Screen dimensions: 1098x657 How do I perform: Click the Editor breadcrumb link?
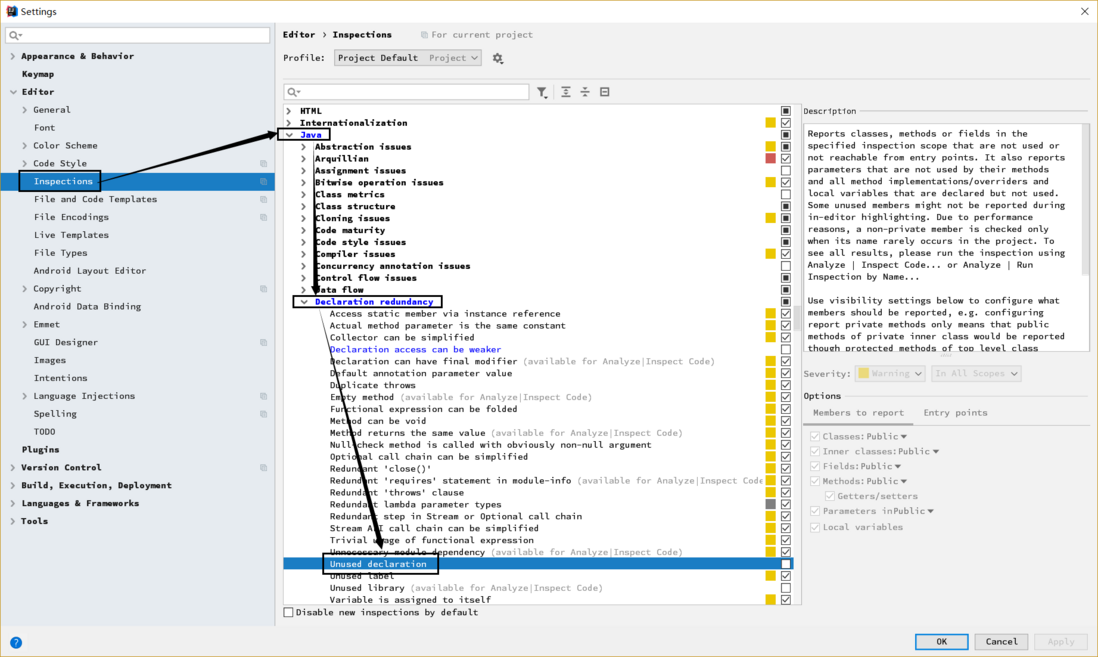pyautogui.click(x=299, y=34)
